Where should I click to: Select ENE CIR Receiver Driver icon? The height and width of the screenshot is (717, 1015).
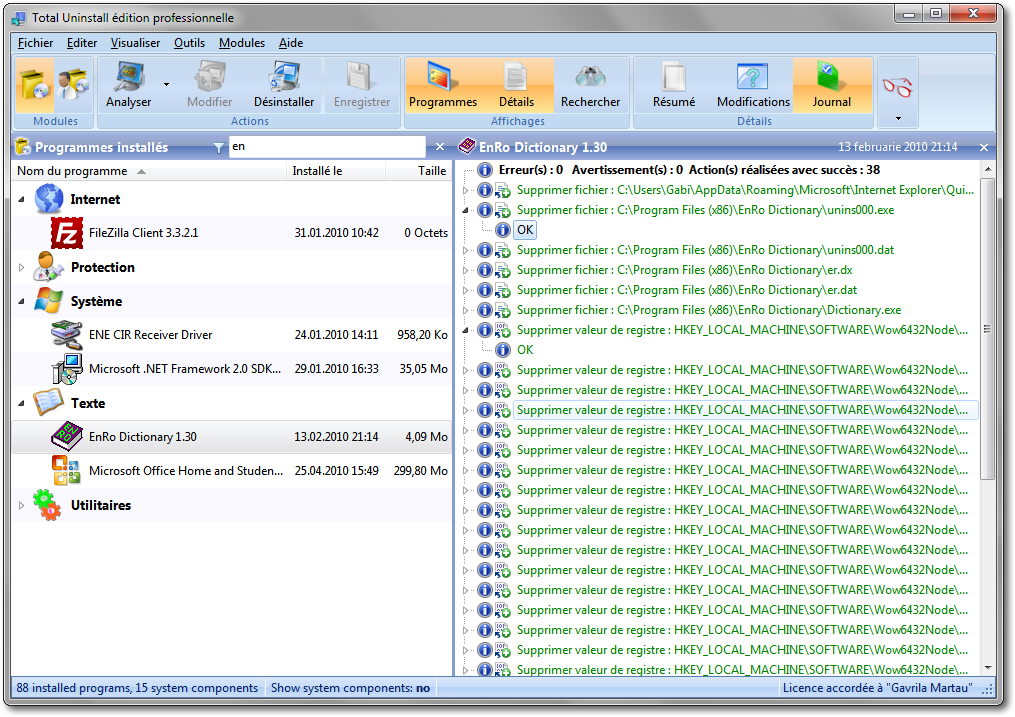[x=67, y=335]
